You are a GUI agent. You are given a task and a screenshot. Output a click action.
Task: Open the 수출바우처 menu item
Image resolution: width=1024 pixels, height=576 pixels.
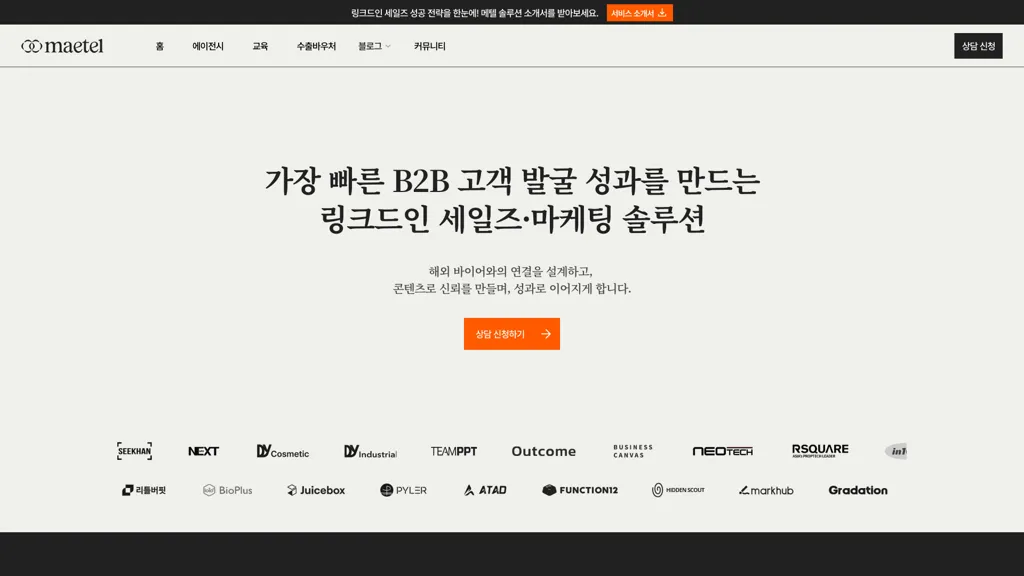[x=316, y=46]
